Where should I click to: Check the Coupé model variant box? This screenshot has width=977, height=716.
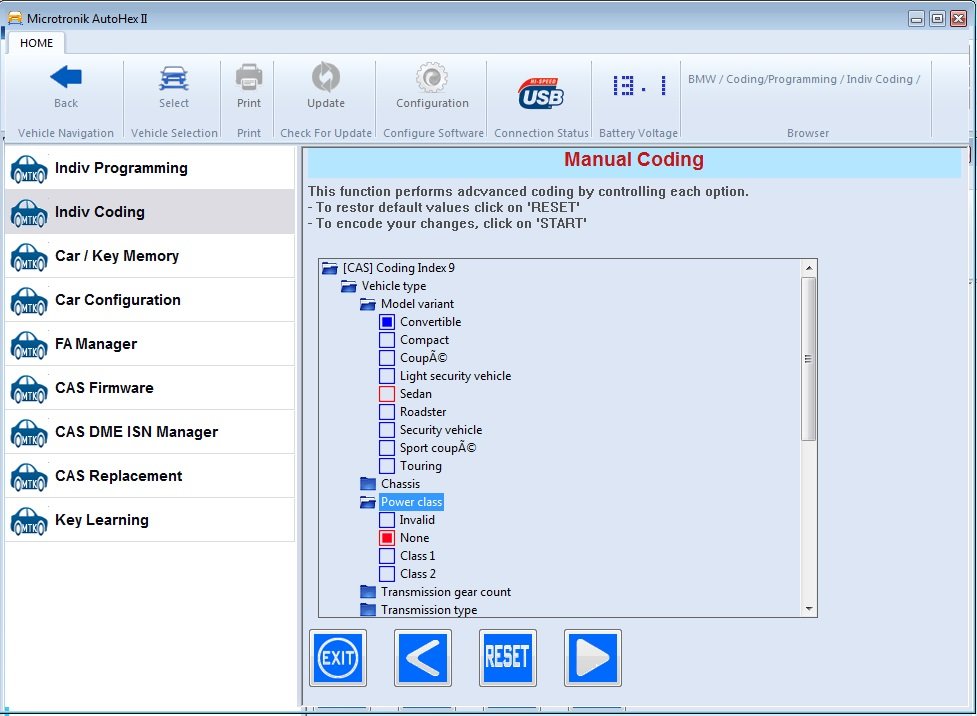pyautogui.click(x=387, y=358)
